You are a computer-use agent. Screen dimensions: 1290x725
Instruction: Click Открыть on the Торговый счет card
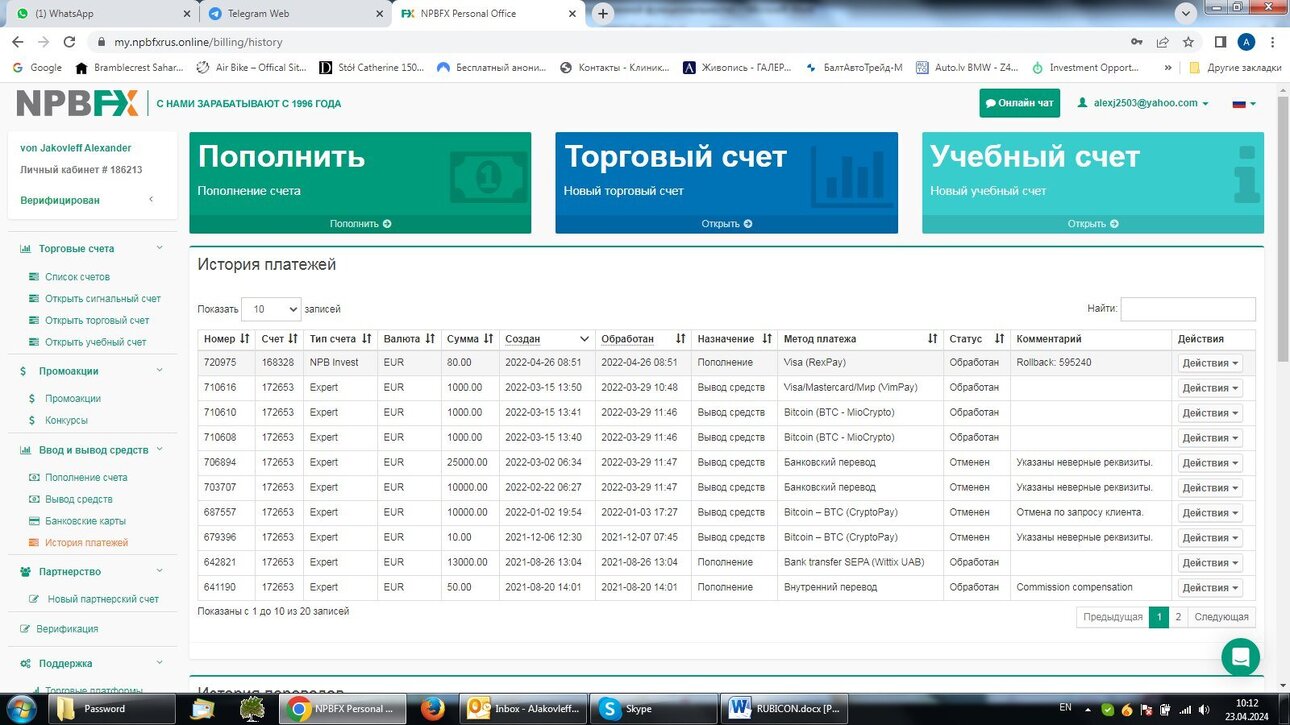point(727,224)
